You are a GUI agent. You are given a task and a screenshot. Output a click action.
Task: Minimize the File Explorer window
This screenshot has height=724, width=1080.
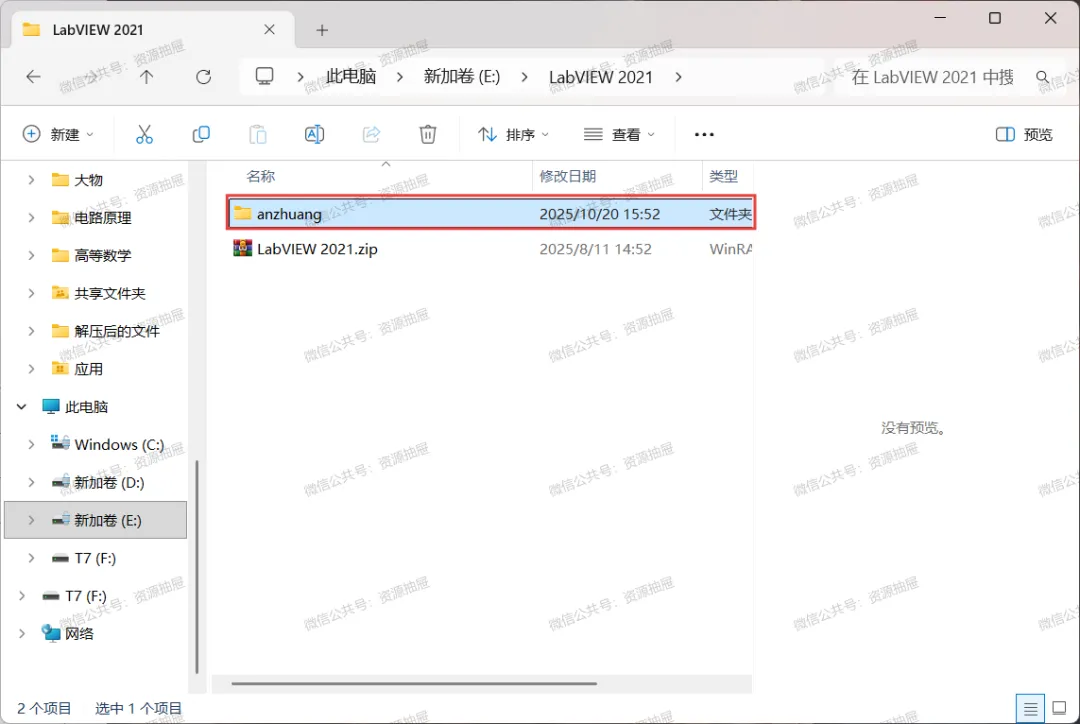point(939,18)
